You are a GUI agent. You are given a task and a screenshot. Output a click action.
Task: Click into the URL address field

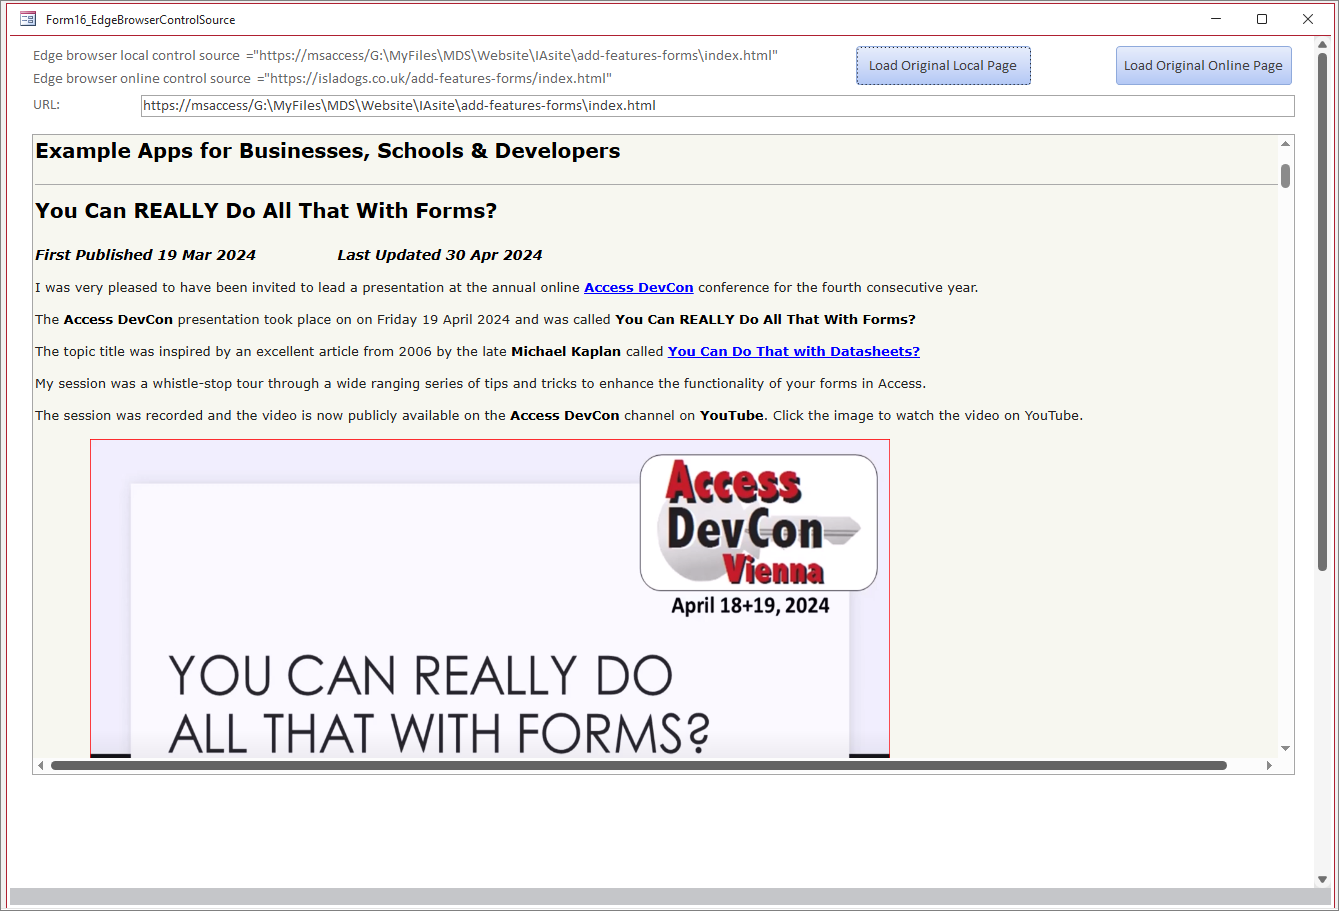[717, 106]
